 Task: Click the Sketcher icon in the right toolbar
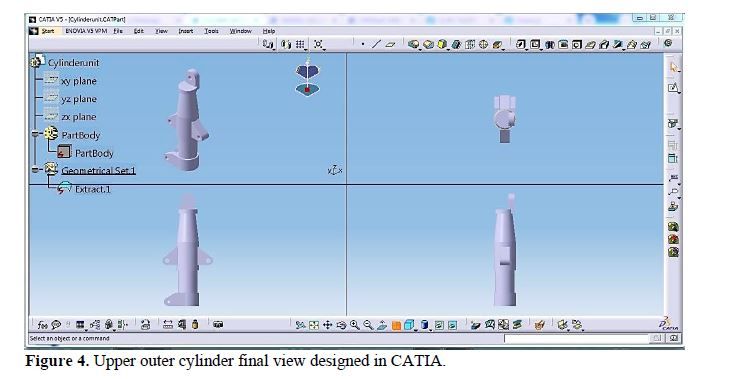(x=673, y=87)
